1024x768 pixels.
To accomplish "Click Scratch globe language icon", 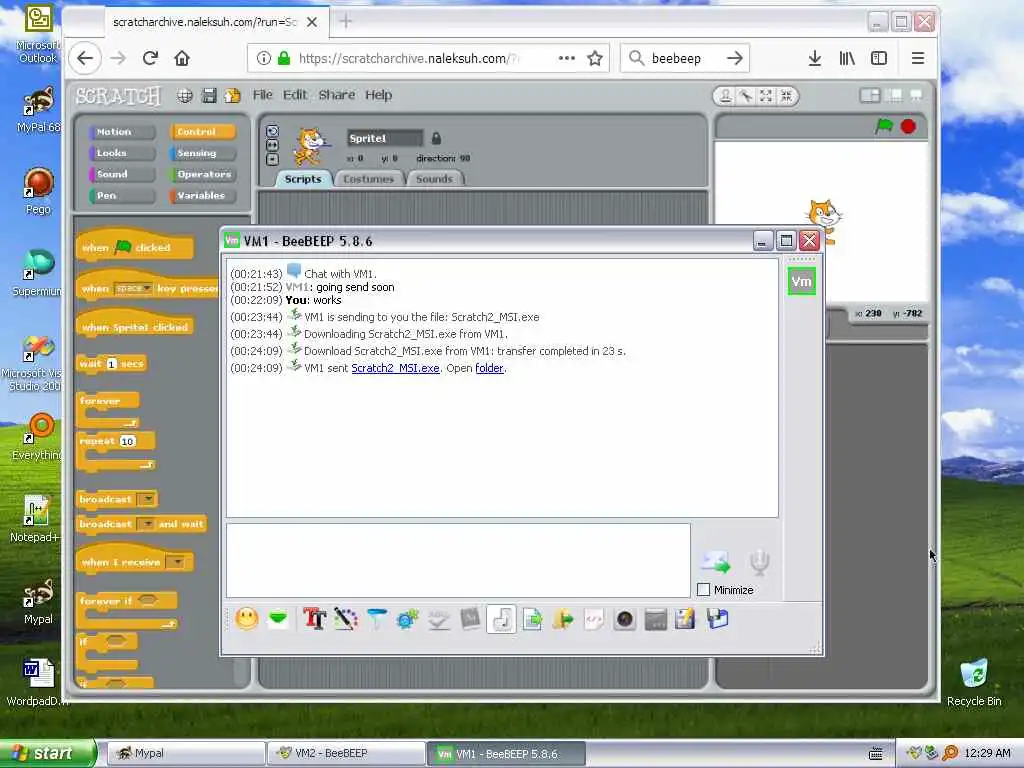I will 185,96.
